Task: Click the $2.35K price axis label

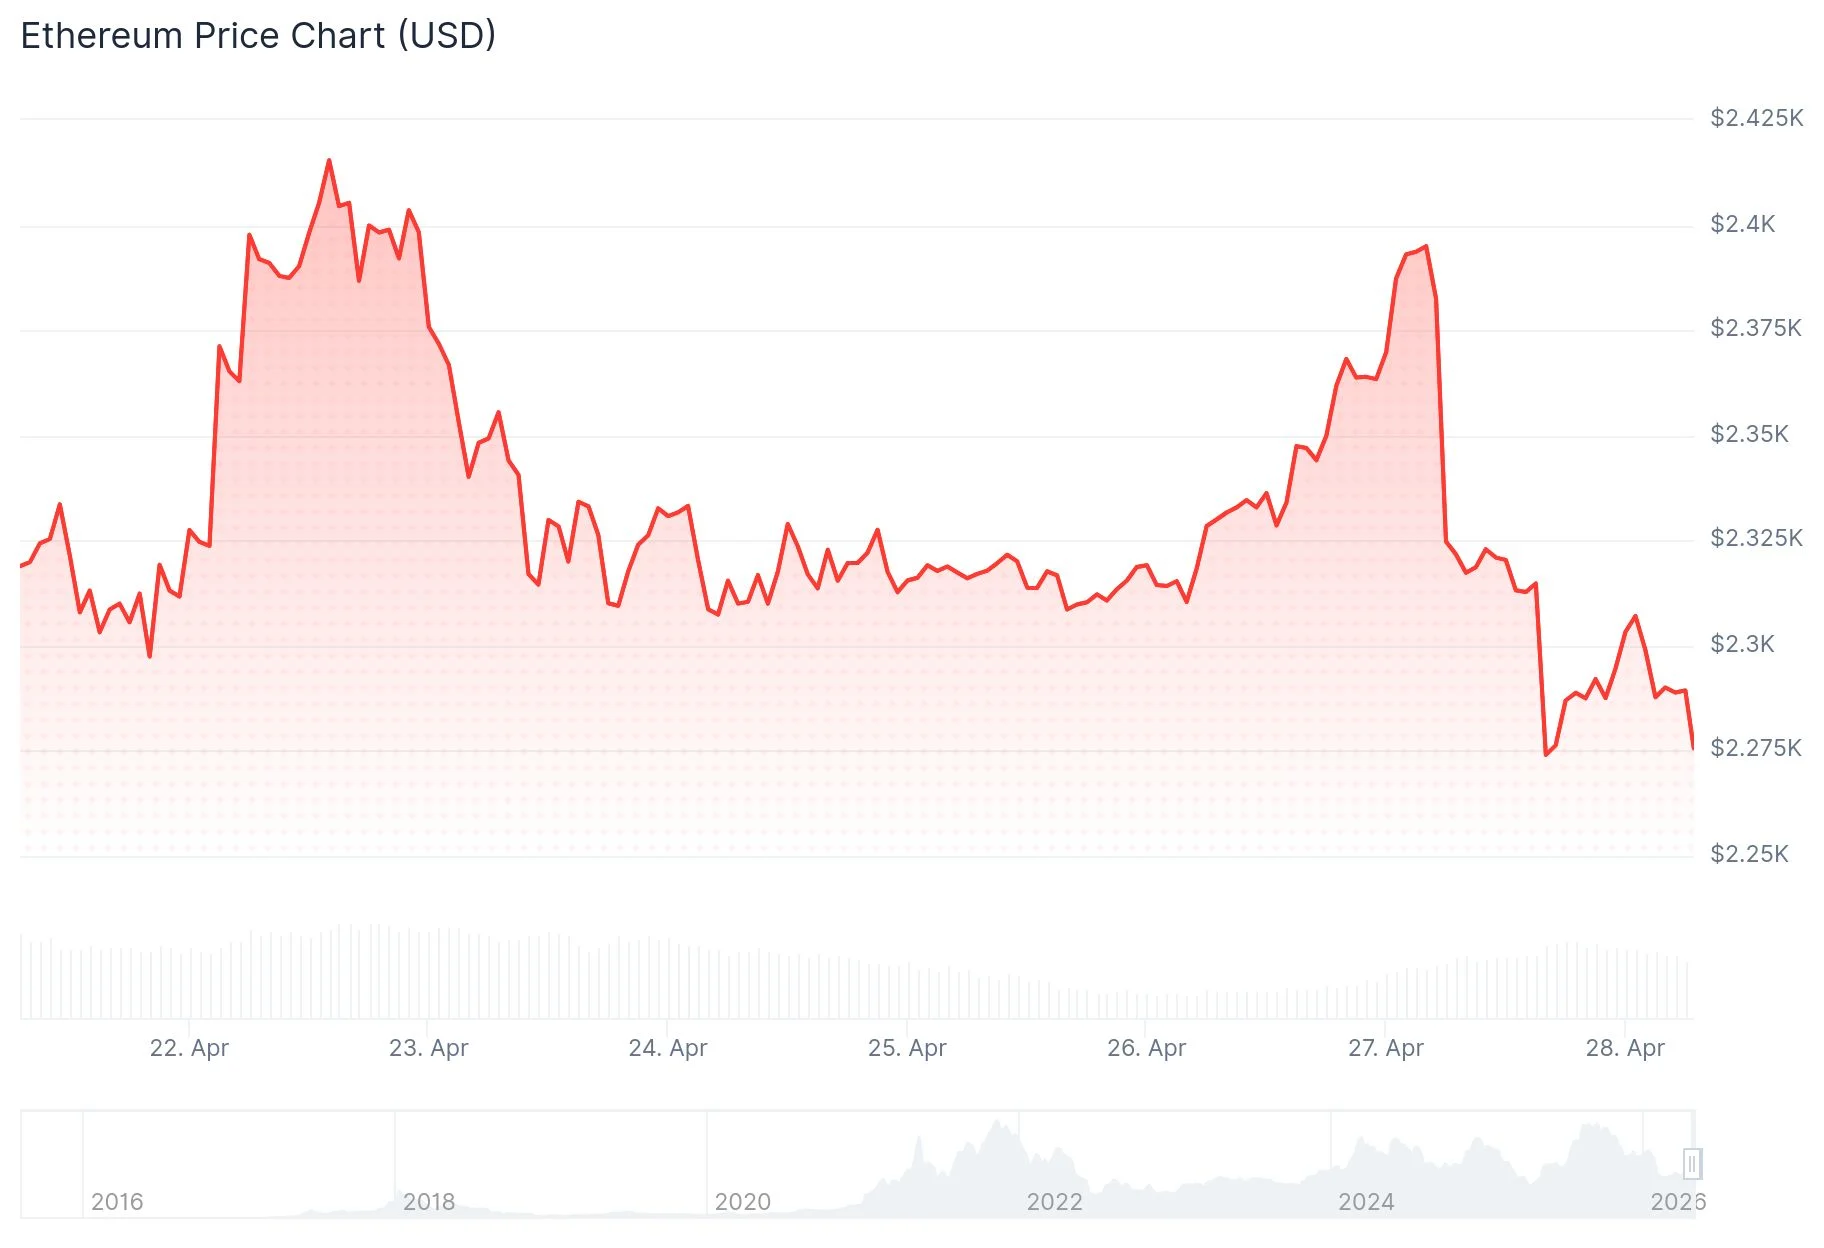Action: click(1749, 434)
